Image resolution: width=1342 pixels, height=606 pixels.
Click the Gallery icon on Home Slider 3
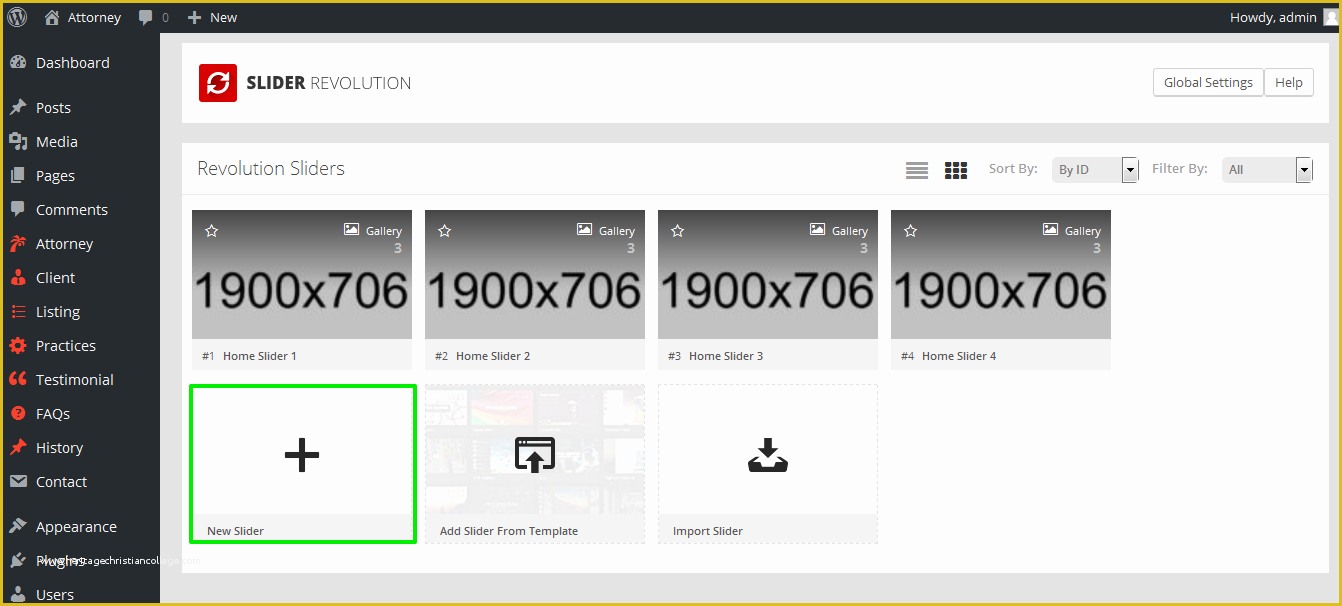(x=817, y=229)
